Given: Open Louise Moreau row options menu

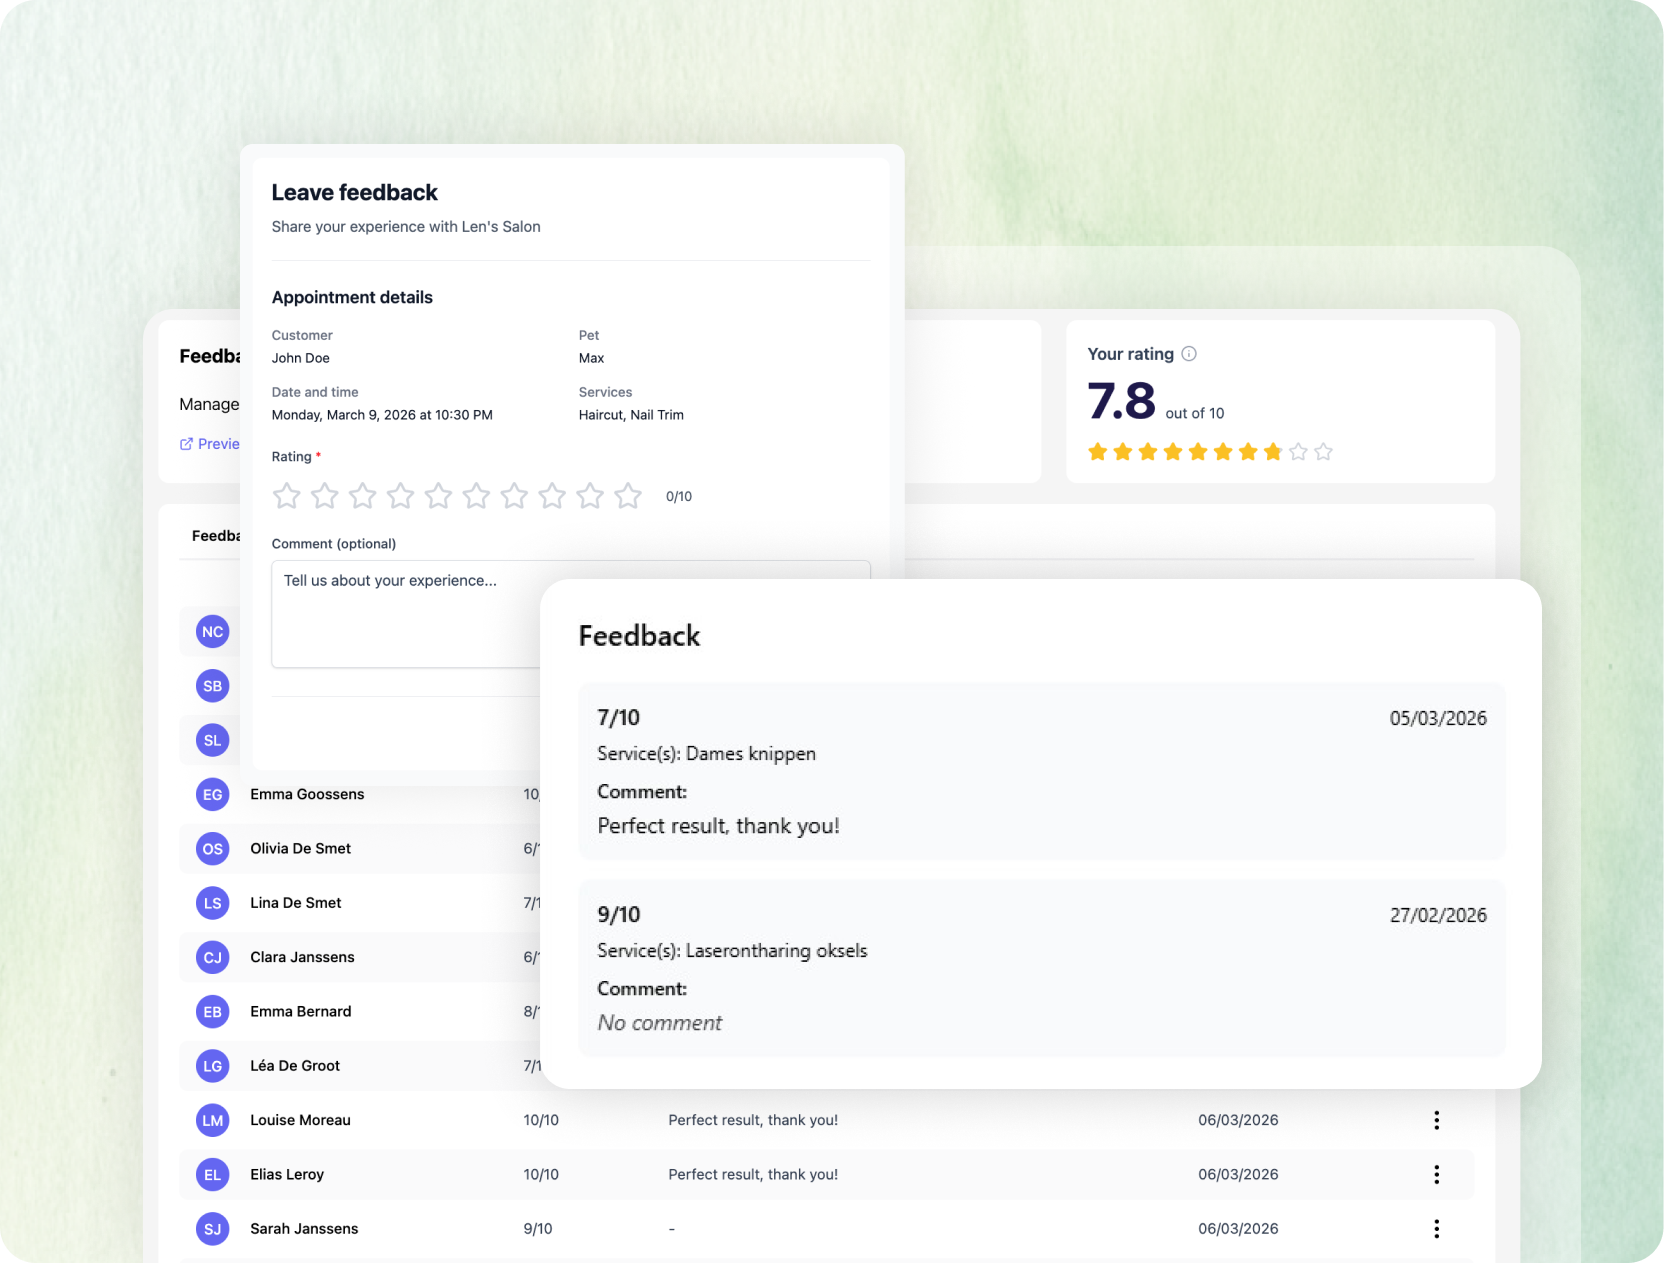Looking at the screenshot, I should (1436, 1120).
